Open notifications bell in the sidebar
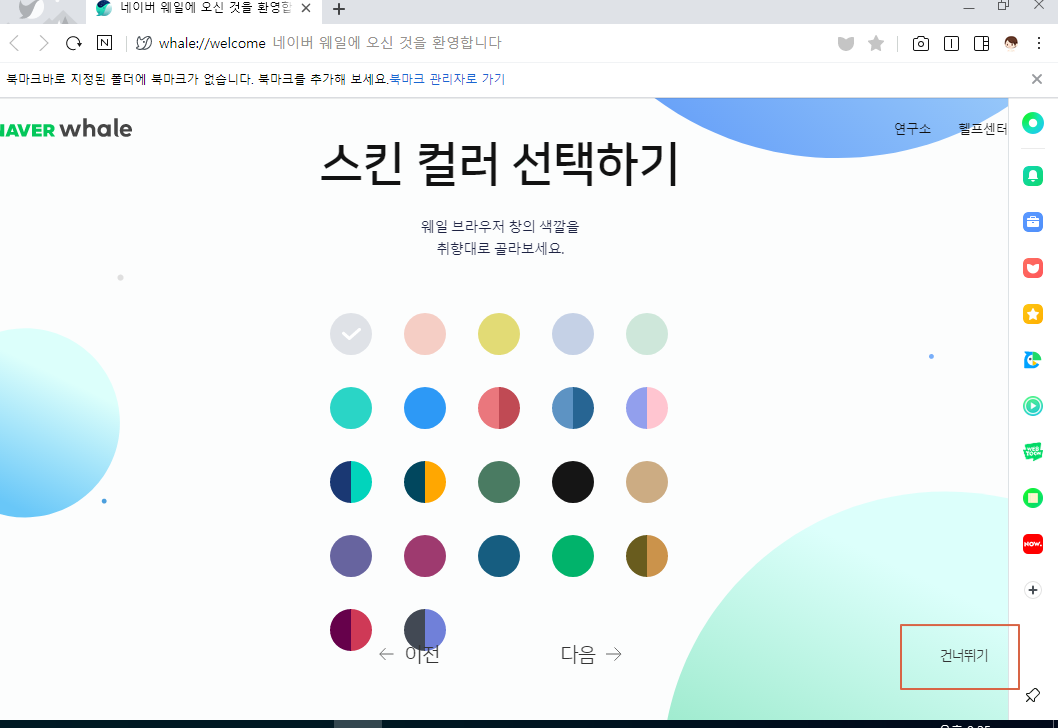 point(1032,175)
